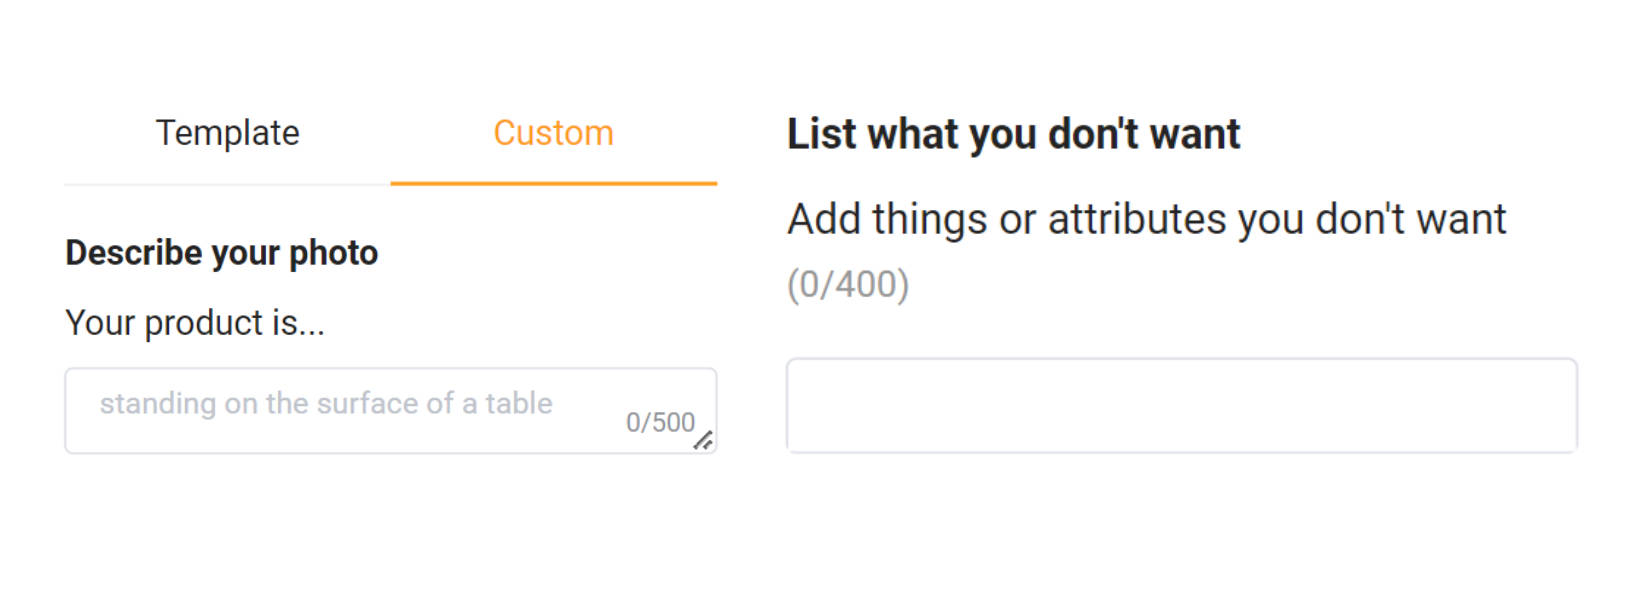1643x589 pixels.
Task: Click the border of the description field
Action: (390, 367)
